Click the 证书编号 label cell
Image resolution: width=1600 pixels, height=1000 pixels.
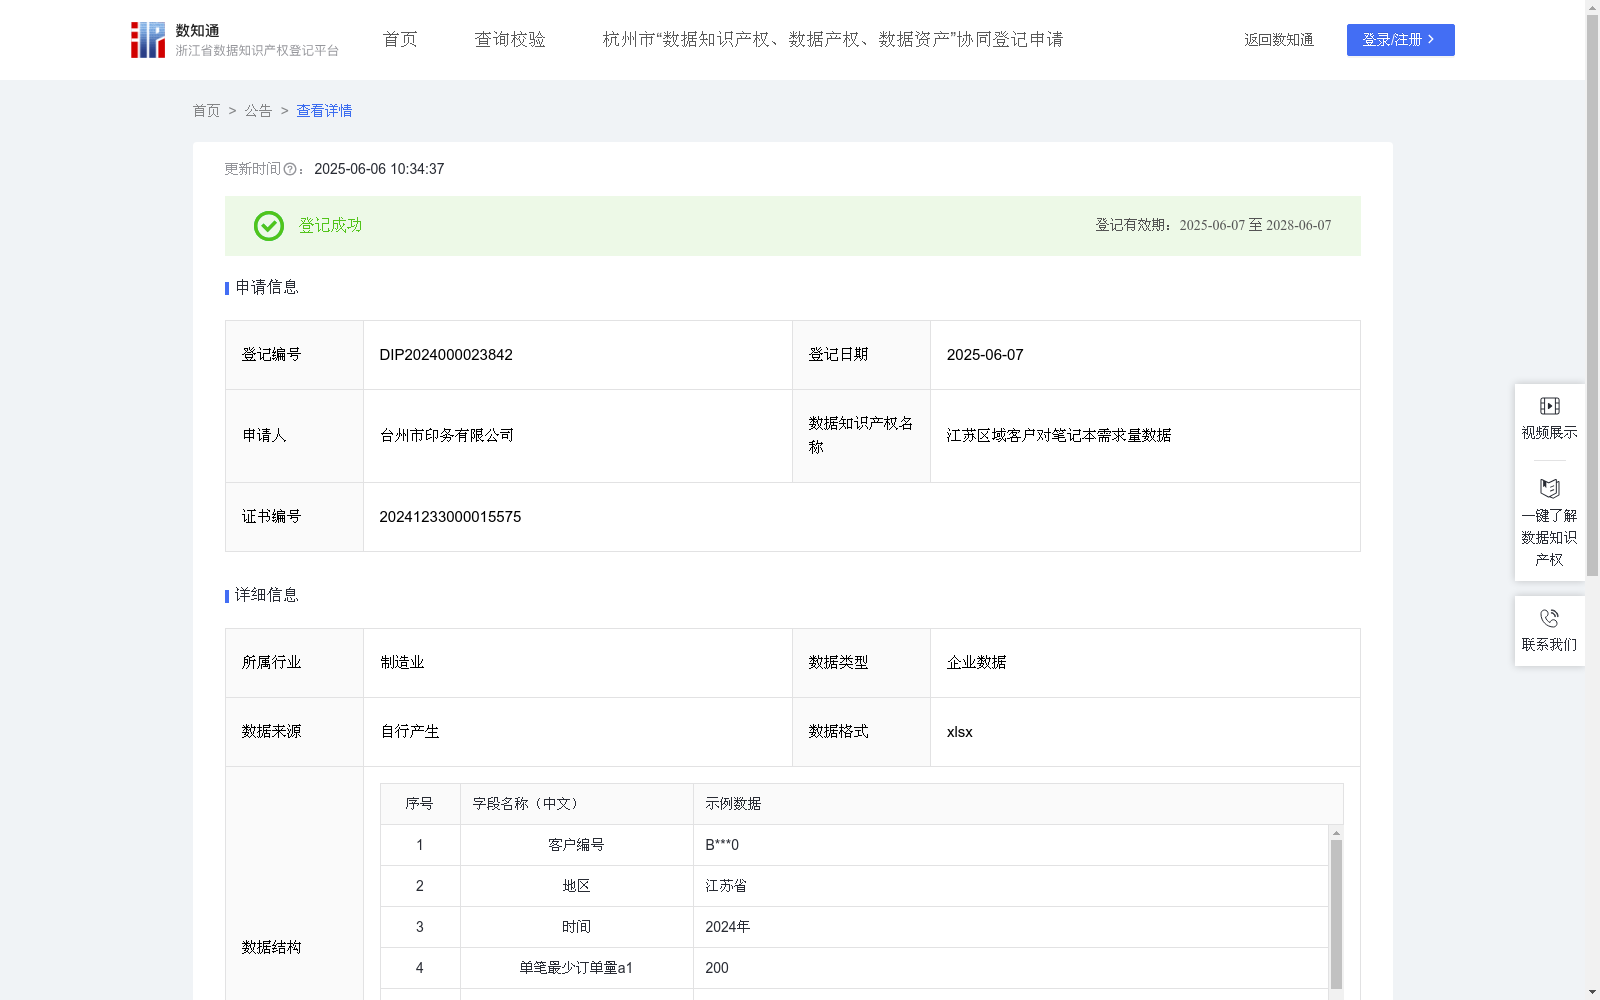click(294, 517)
